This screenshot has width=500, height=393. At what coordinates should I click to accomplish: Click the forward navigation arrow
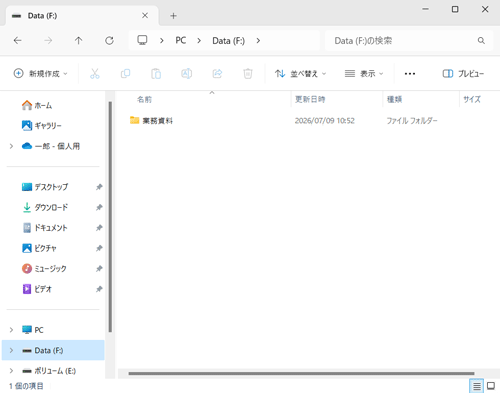click(48, 41)
